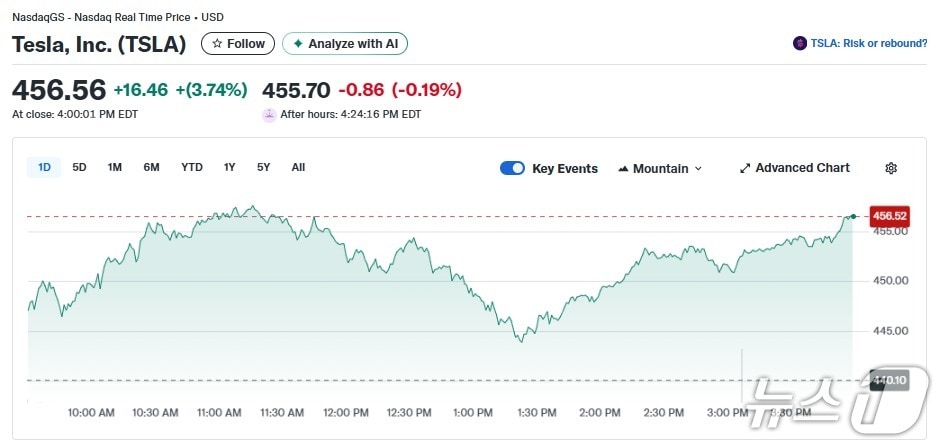This screenshot has height=448, width=943.
Task: Select the All time range tab
Action: [x=298, y=167]
